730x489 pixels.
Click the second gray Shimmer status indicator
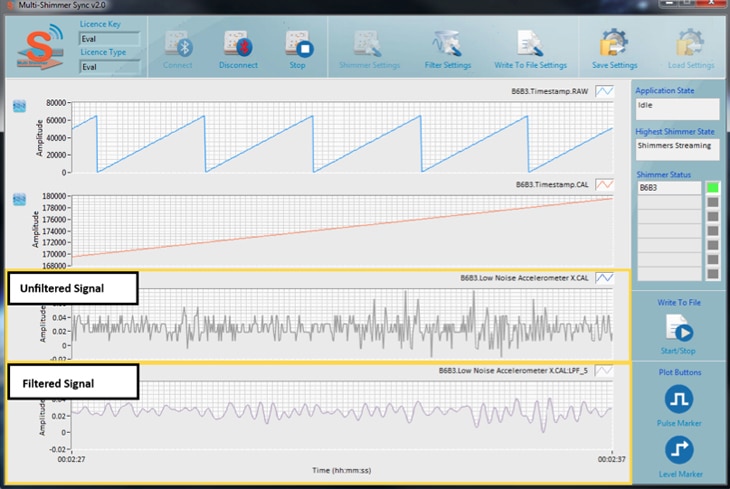point(712,217)
